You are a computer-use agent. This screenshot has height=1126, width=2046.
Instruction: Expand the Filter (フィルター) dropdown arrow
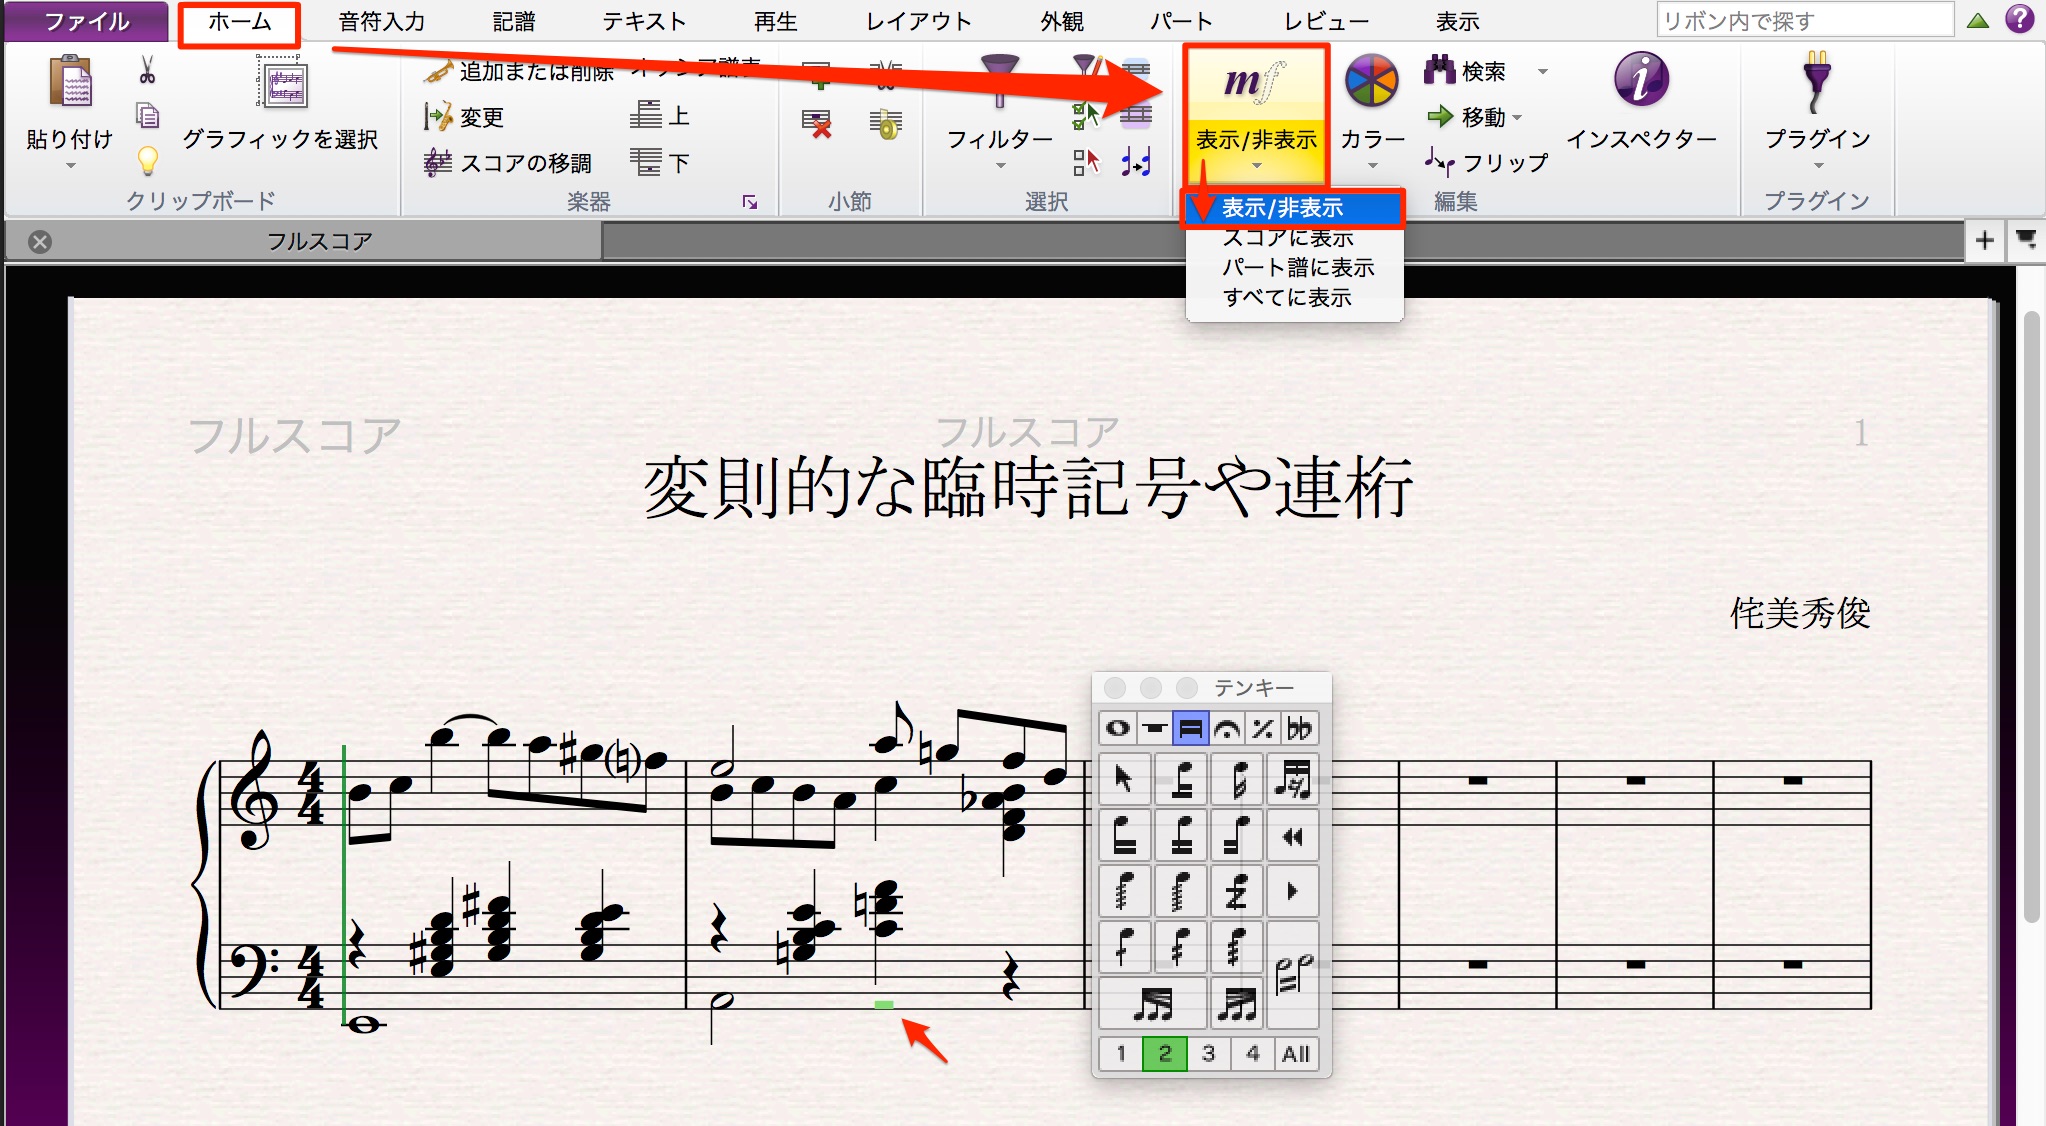pyautogui.click(x=999, y=166)
